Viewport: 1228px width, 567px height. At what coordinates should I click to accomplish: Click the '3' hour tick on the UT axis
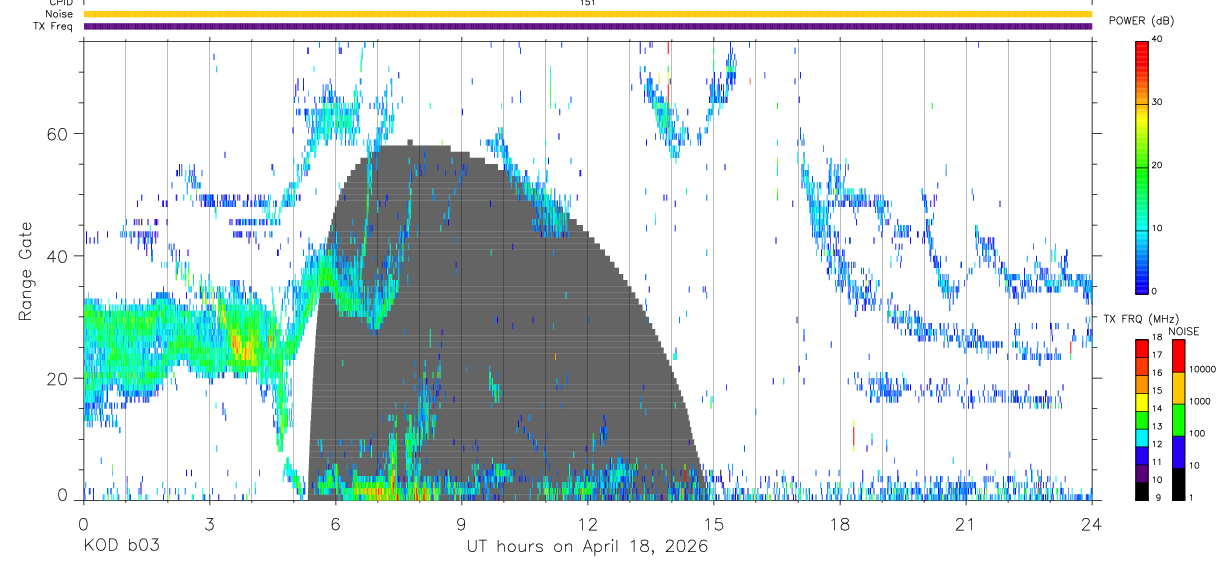[x=209, y=523]
